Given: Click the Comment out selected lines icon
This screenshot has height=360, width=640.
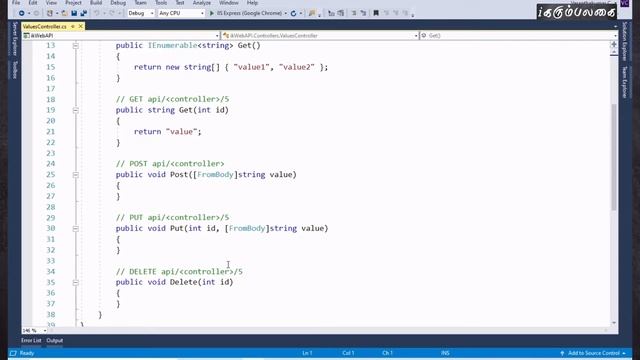Looking at the screenshot, I should click(x=331, y=13).
